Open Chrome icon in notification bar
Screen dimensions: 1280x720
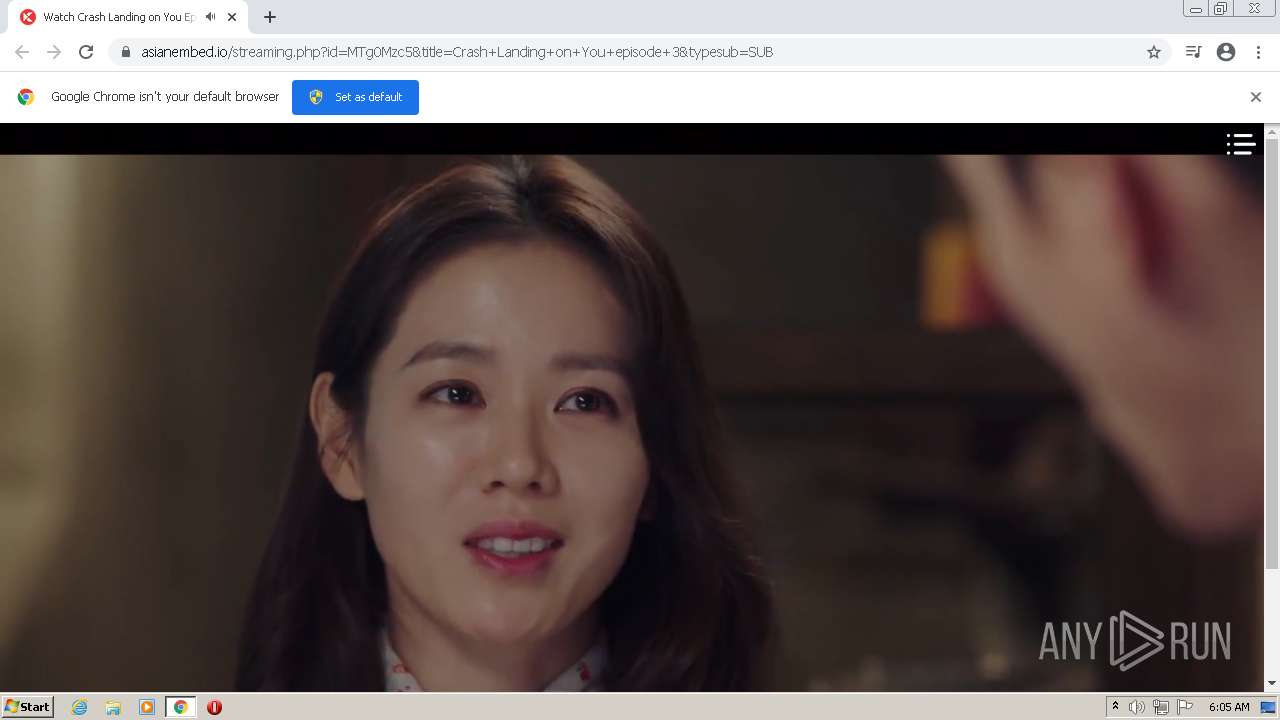click(26, 97)
